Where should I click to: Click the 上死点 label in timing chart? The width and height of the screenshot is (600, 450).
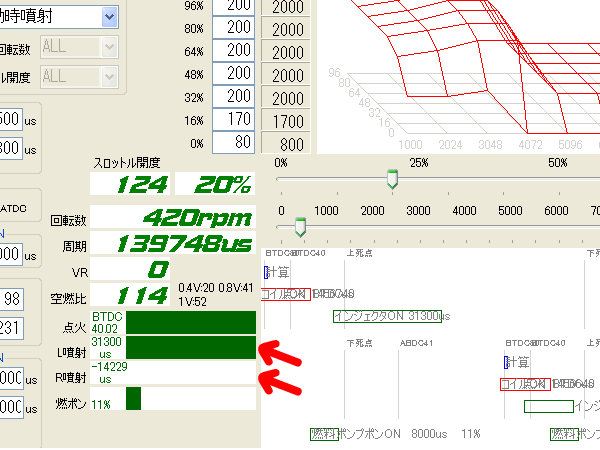click(x=359, y=253)
